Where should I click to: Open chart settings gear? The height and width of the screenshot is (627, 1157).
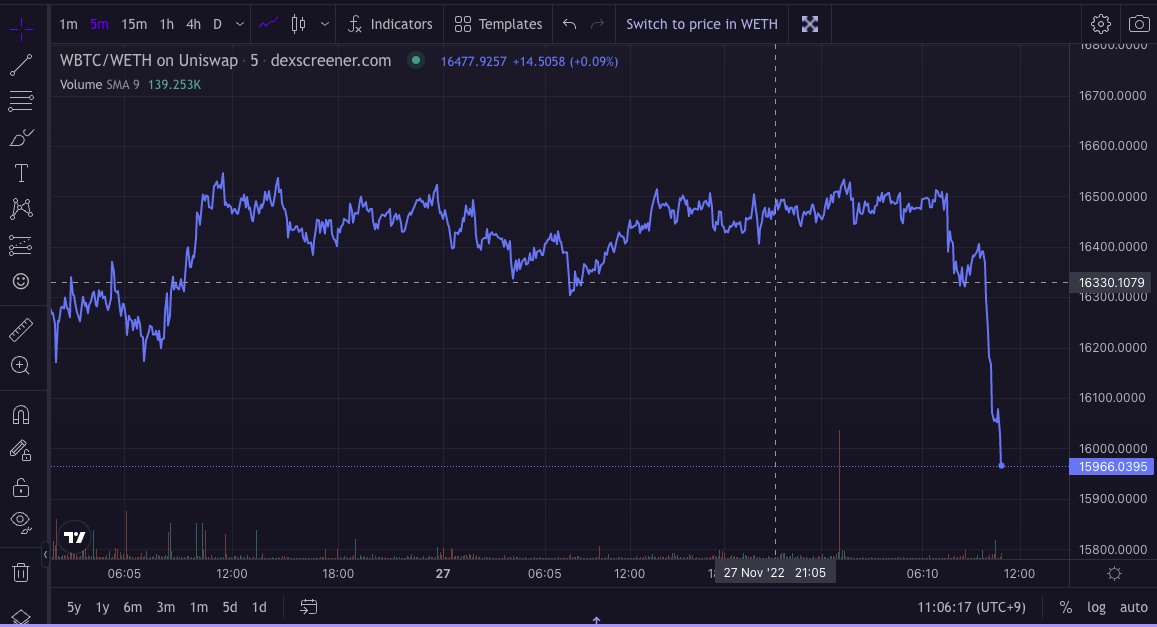pos(1100,24)
